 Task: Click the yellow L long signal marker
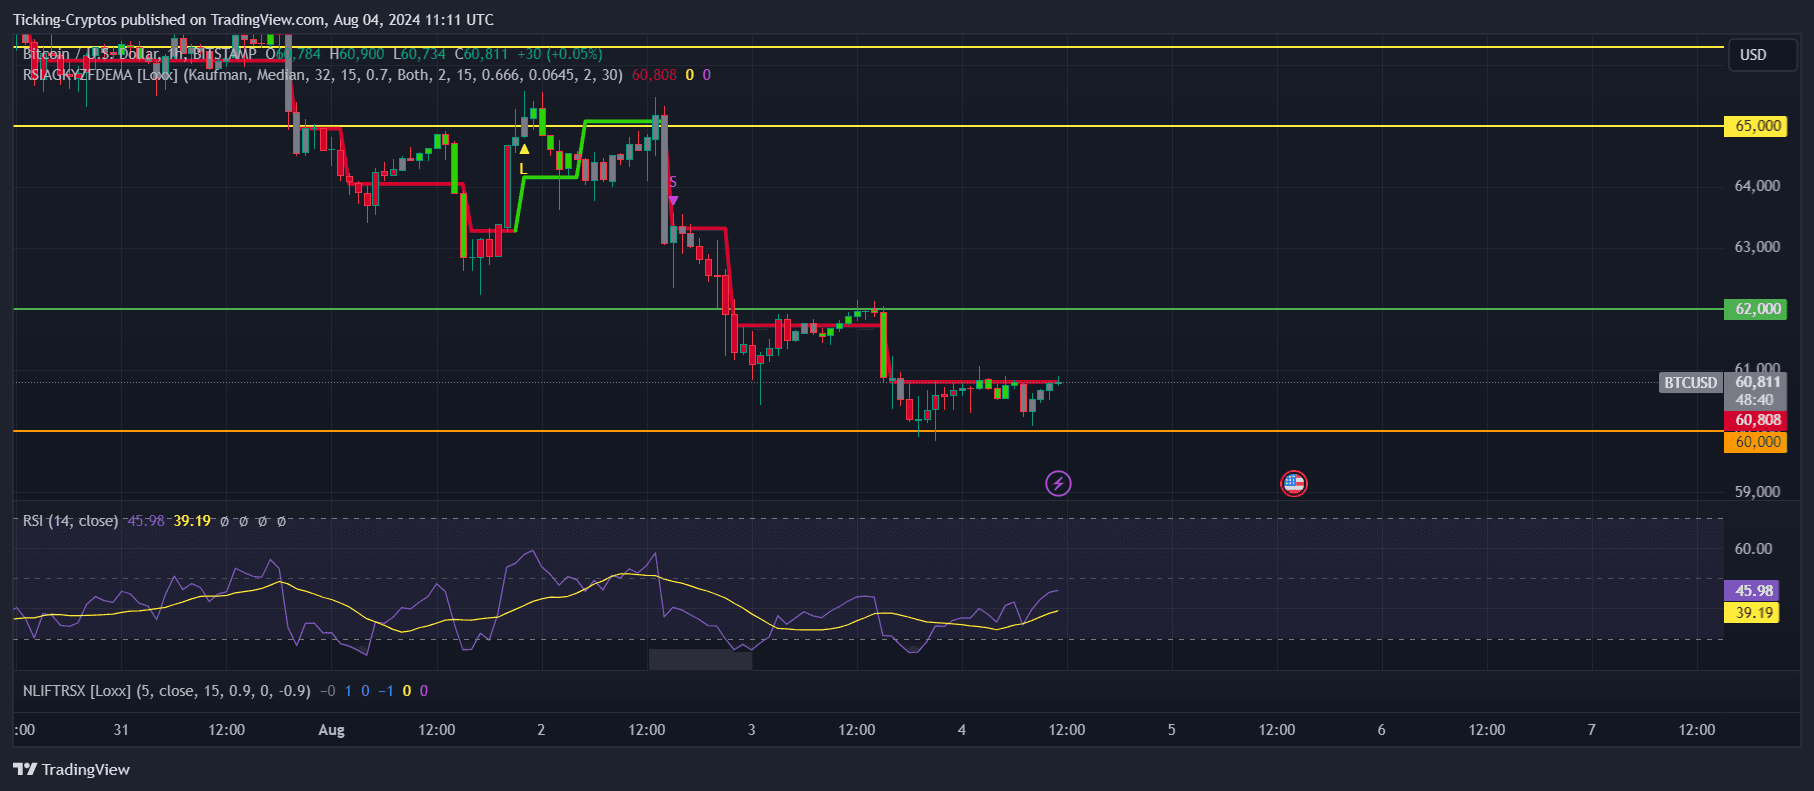[523, 160]
